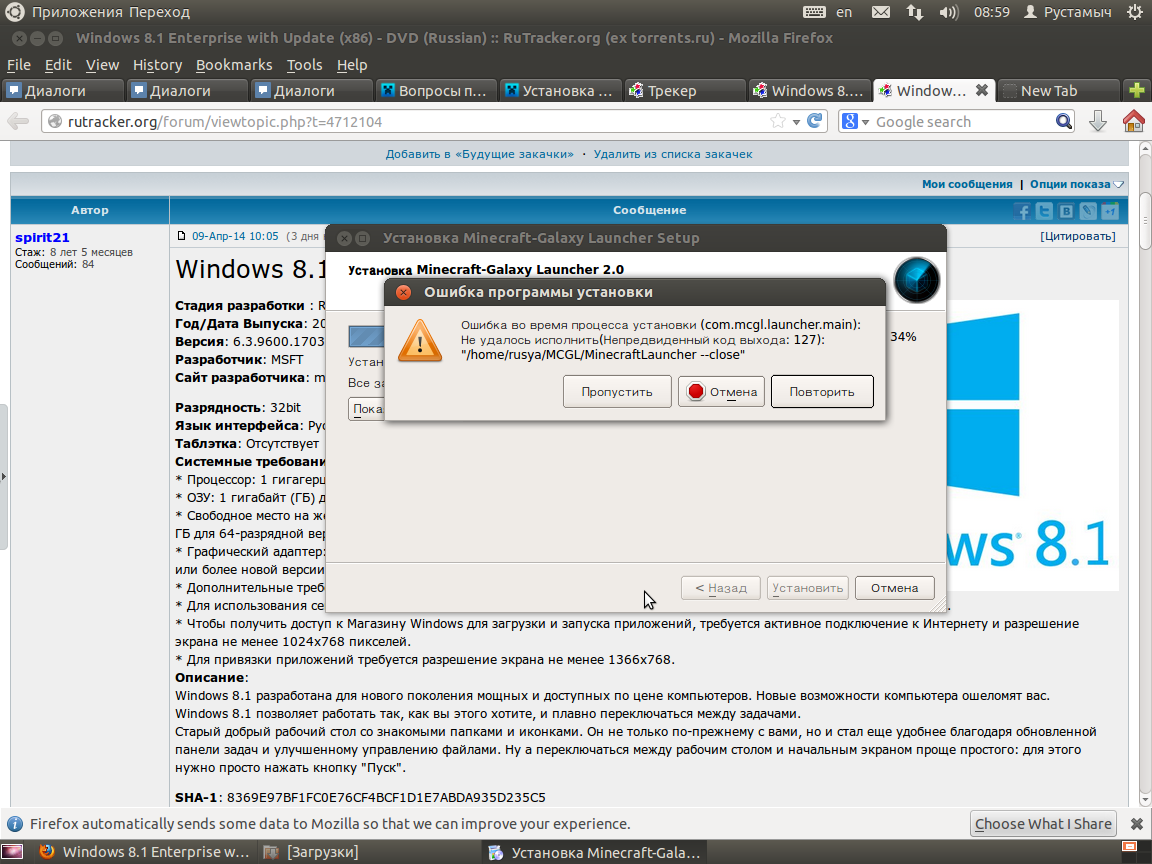Screen dimensions: 1152x864
Task: Open the Tools menu
Action: pos(304,65)
